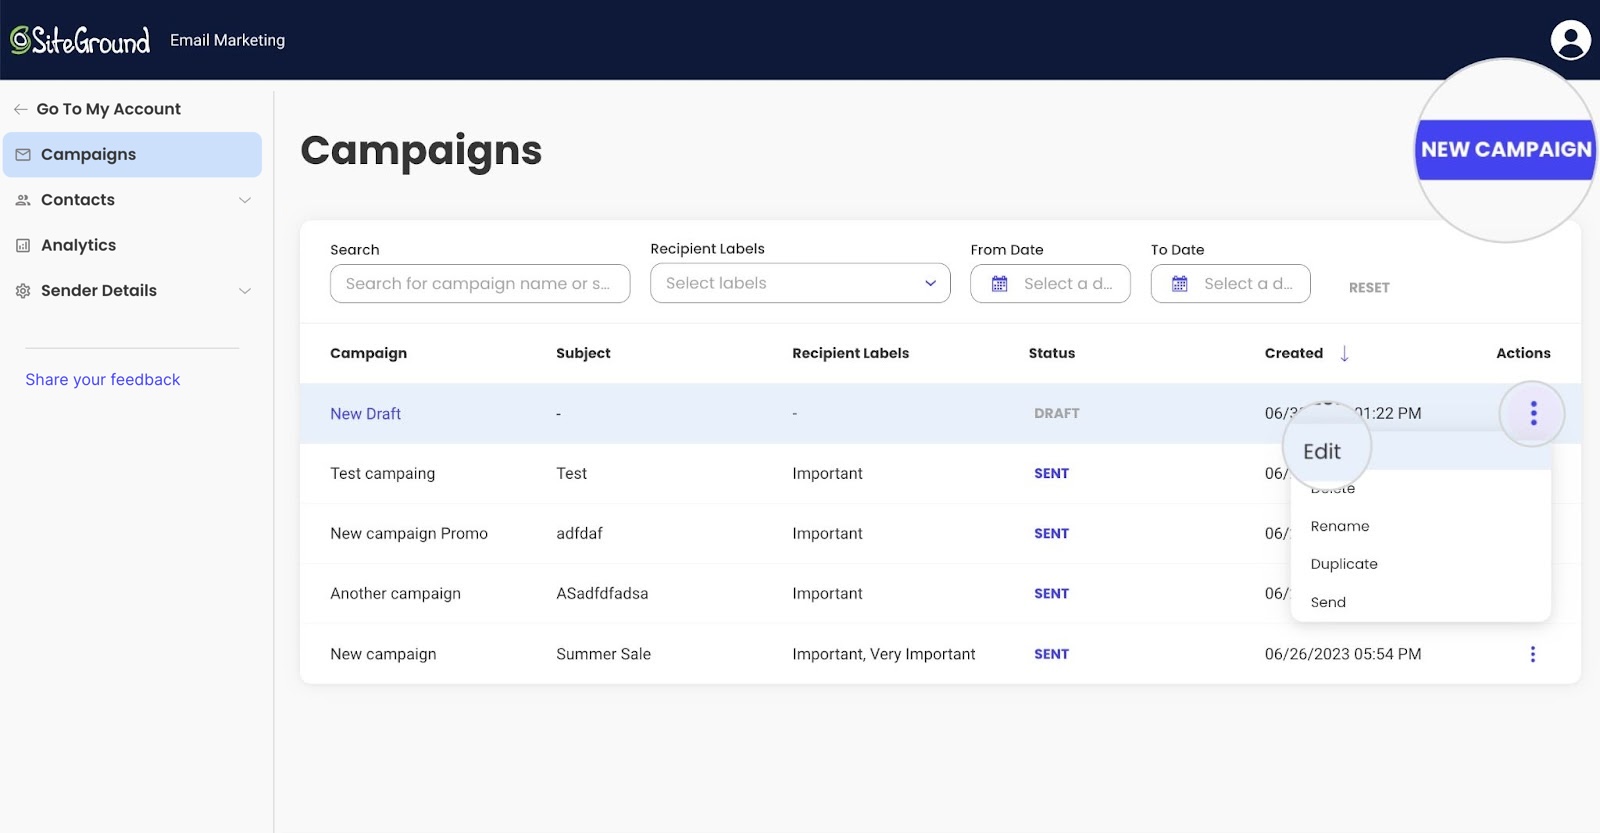Open the Share your feedback link
This screenshot has height=833, width=1600.
click(103, 380)
